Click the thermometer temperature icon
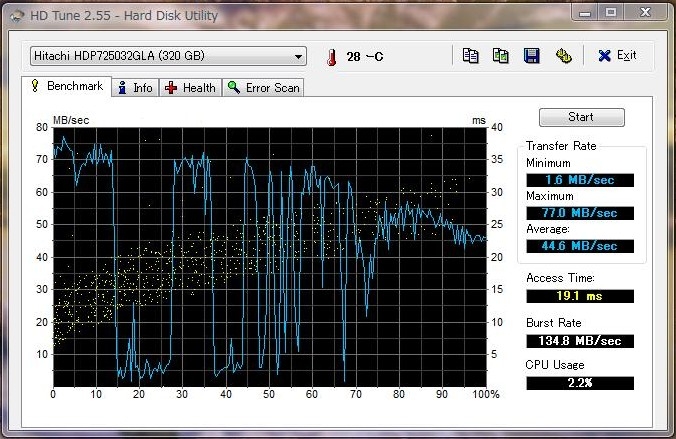 (331, 57)
